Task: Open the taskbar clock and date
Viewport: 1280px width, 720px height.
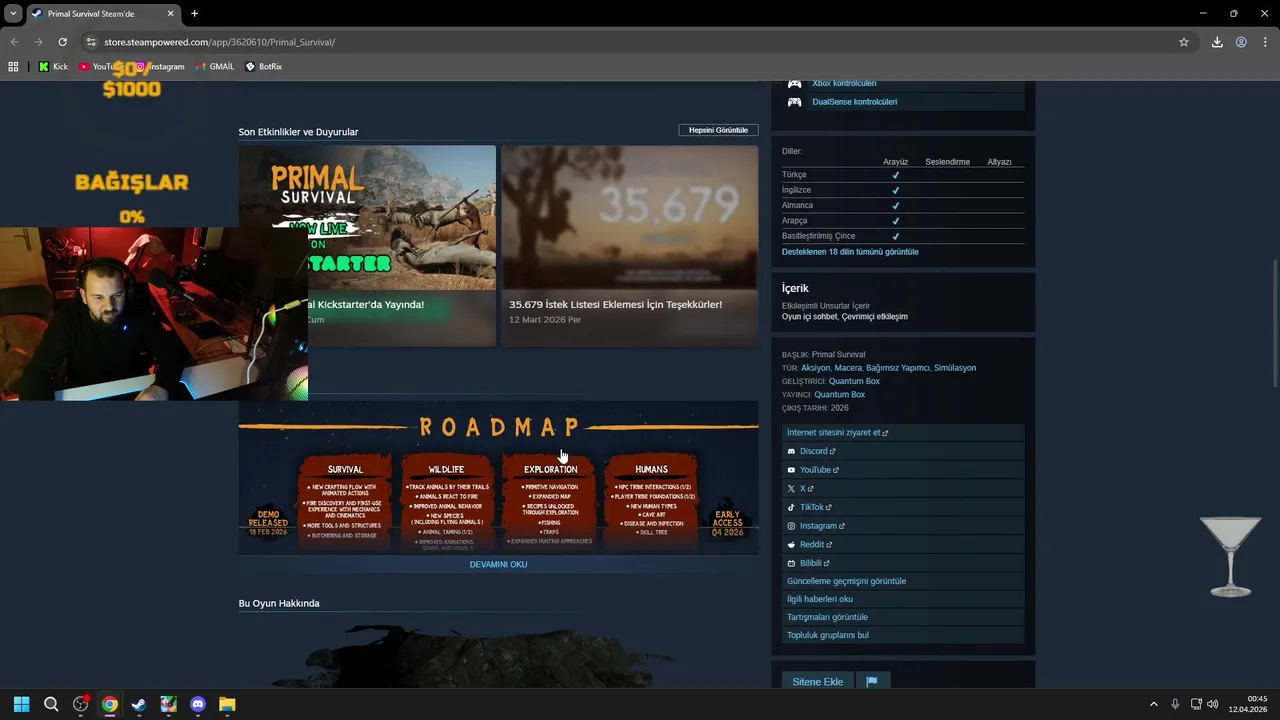Action: 1248,704
